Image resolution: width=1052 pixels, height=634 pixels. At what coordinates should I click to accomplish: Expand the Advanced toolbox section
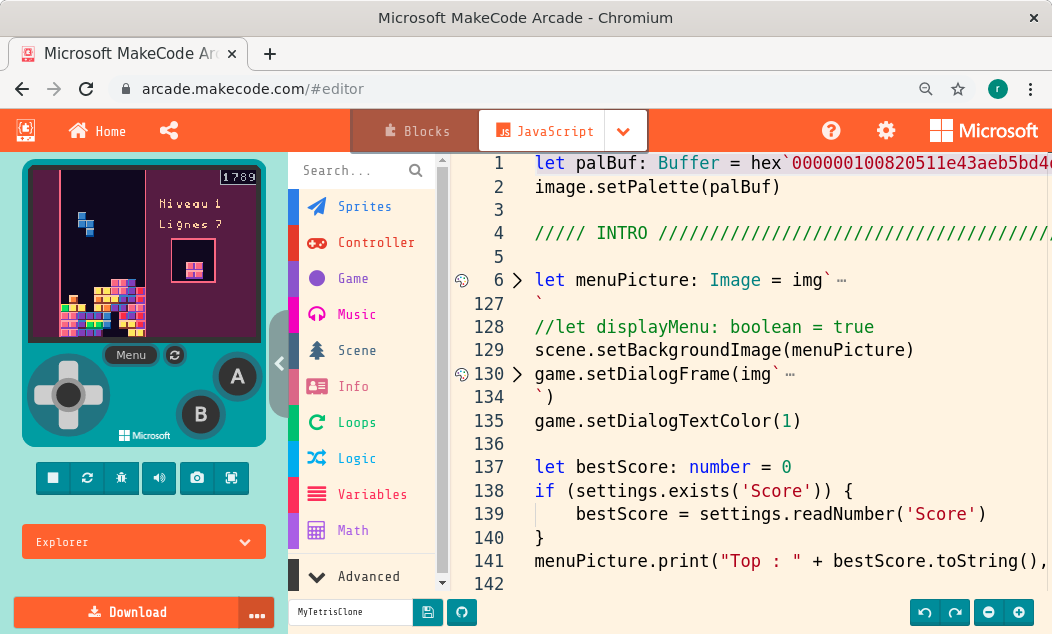point(362,576)
